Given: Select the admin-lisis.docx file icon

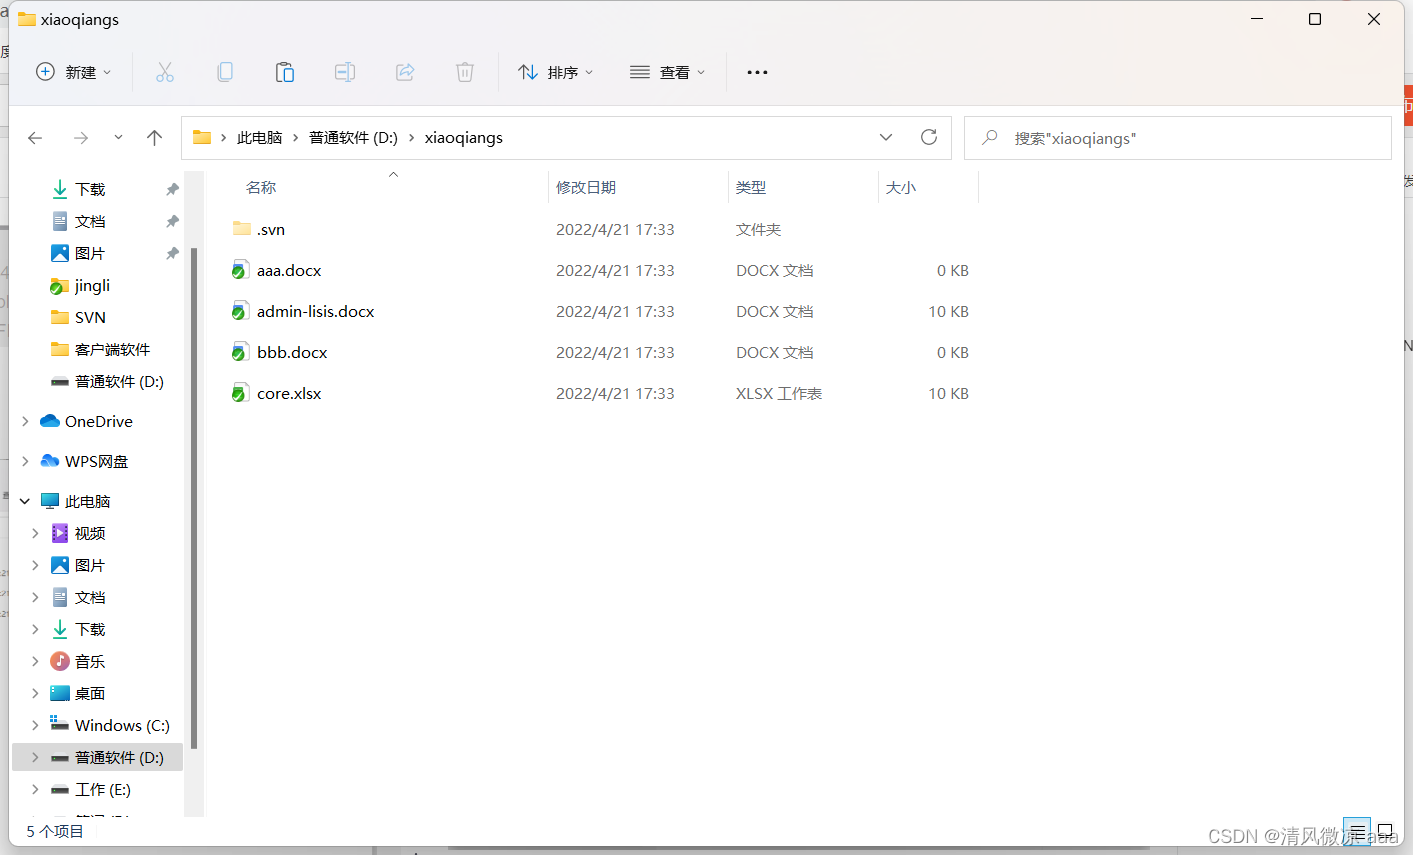Looking at the screenshot, I should (x=240, y=311).
